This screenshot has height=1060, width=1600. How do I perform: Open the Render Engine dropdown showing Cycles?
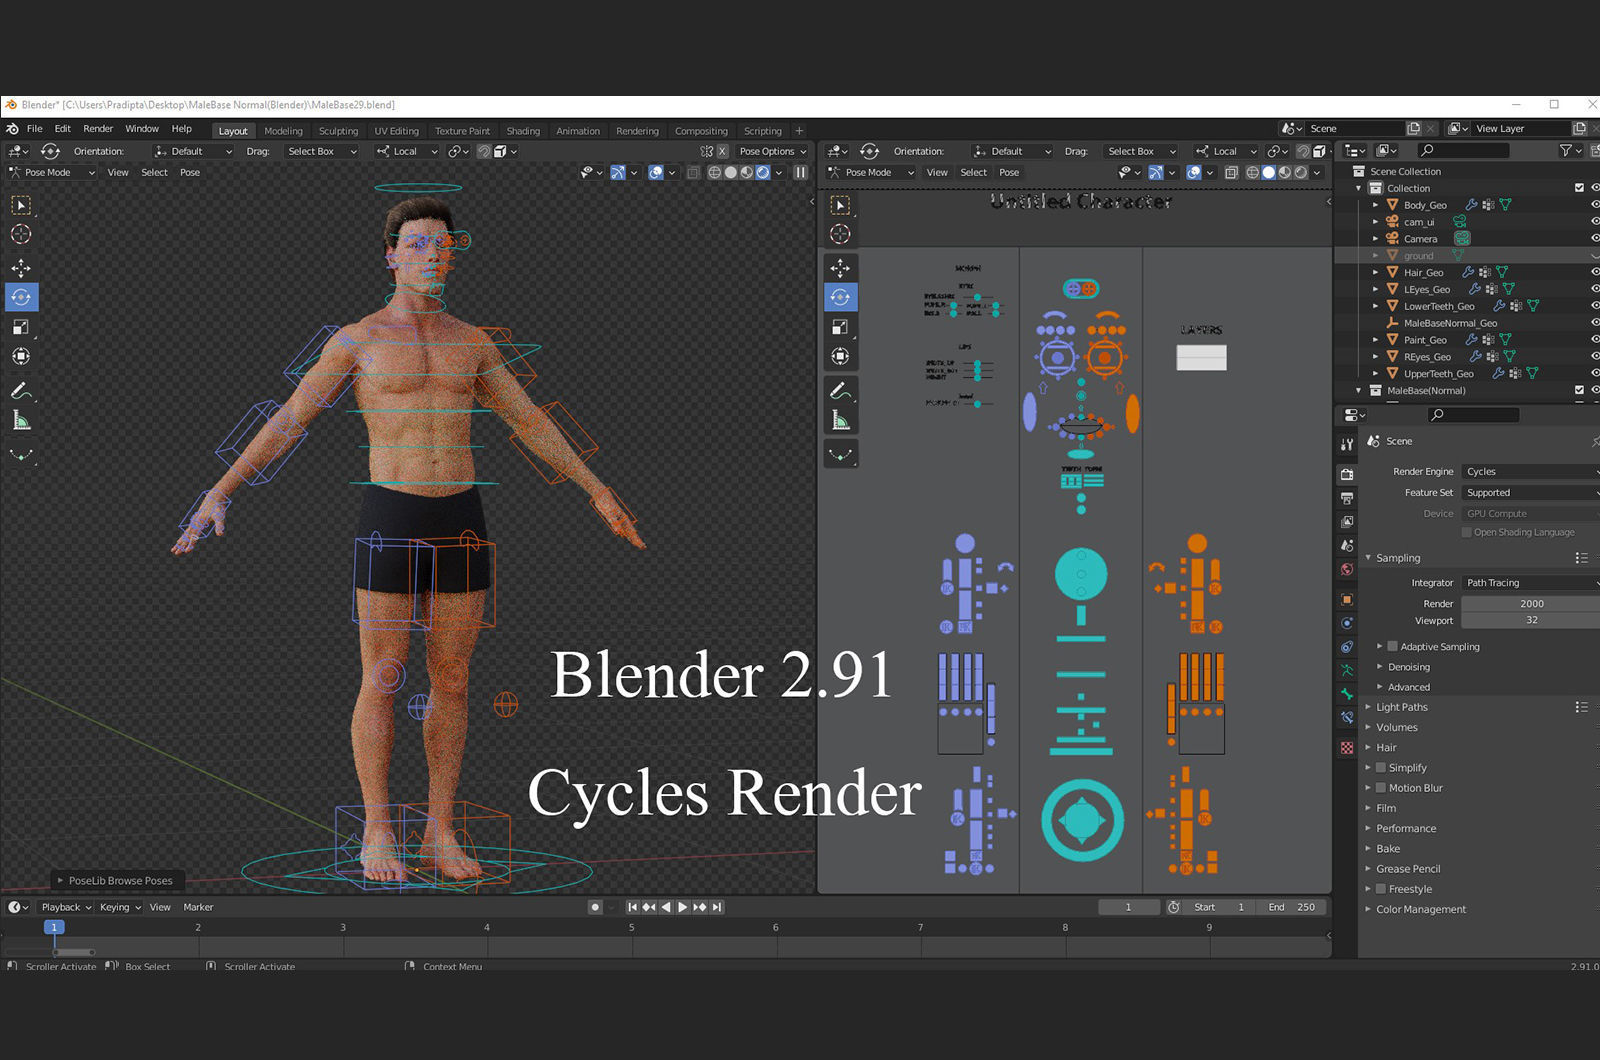(1530, 471)
